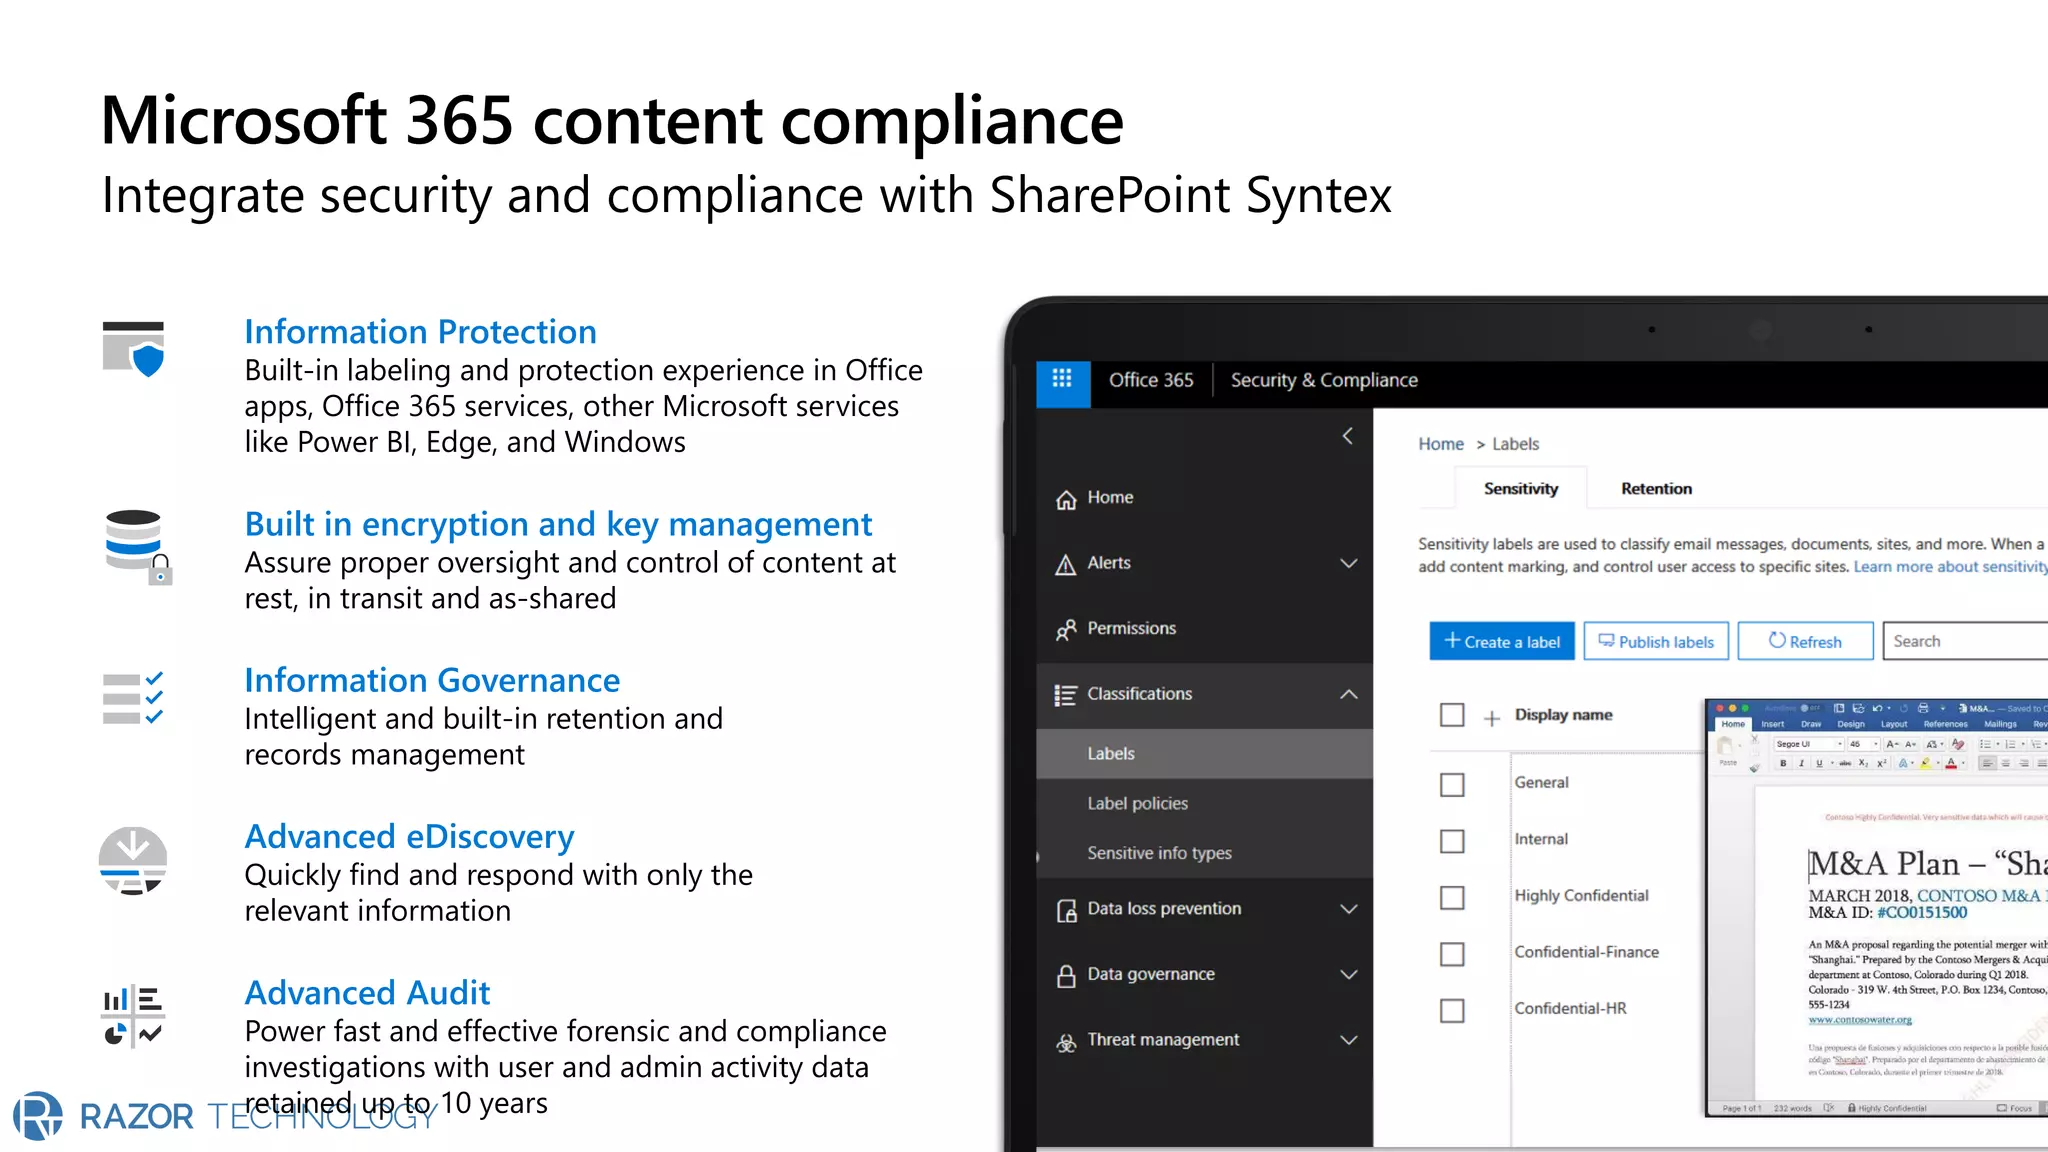The image size is (2048, 1152).
Task: Toggle the AutoSave switch in Word
Action: (x=1810, y=708)
